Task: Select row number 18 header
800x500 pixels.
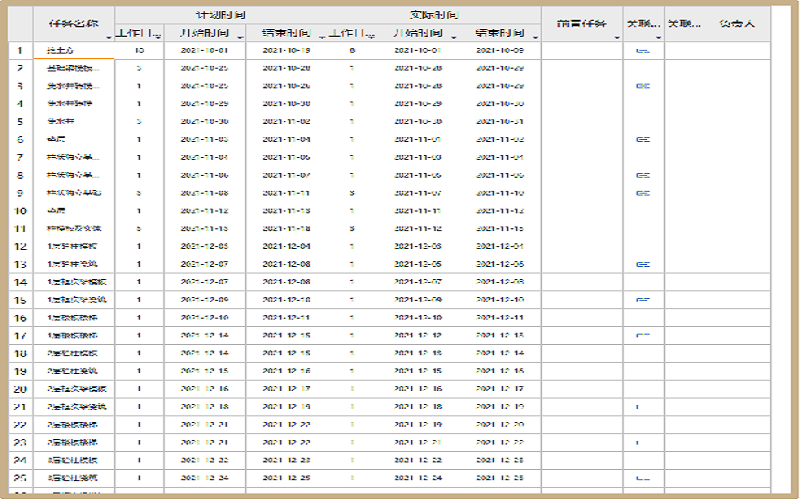Action: [20, 354]
